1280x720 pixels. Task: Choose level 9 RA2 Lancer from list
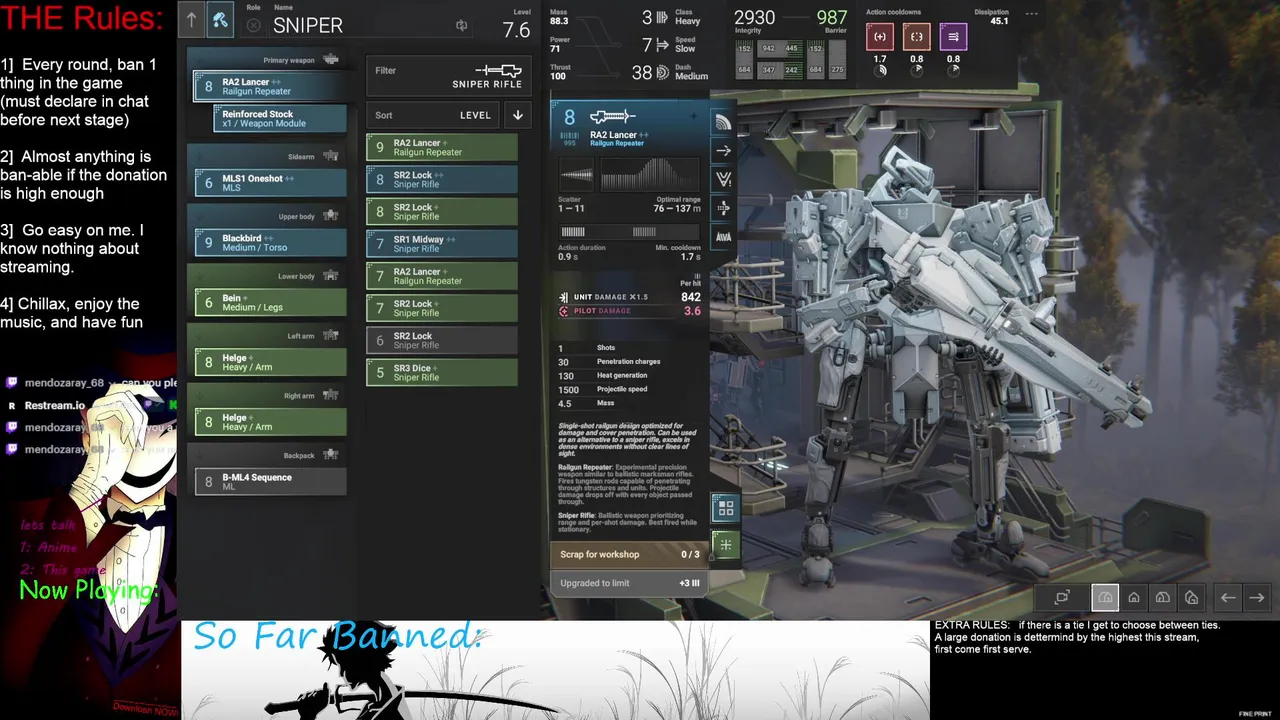[x=442, y=147]
